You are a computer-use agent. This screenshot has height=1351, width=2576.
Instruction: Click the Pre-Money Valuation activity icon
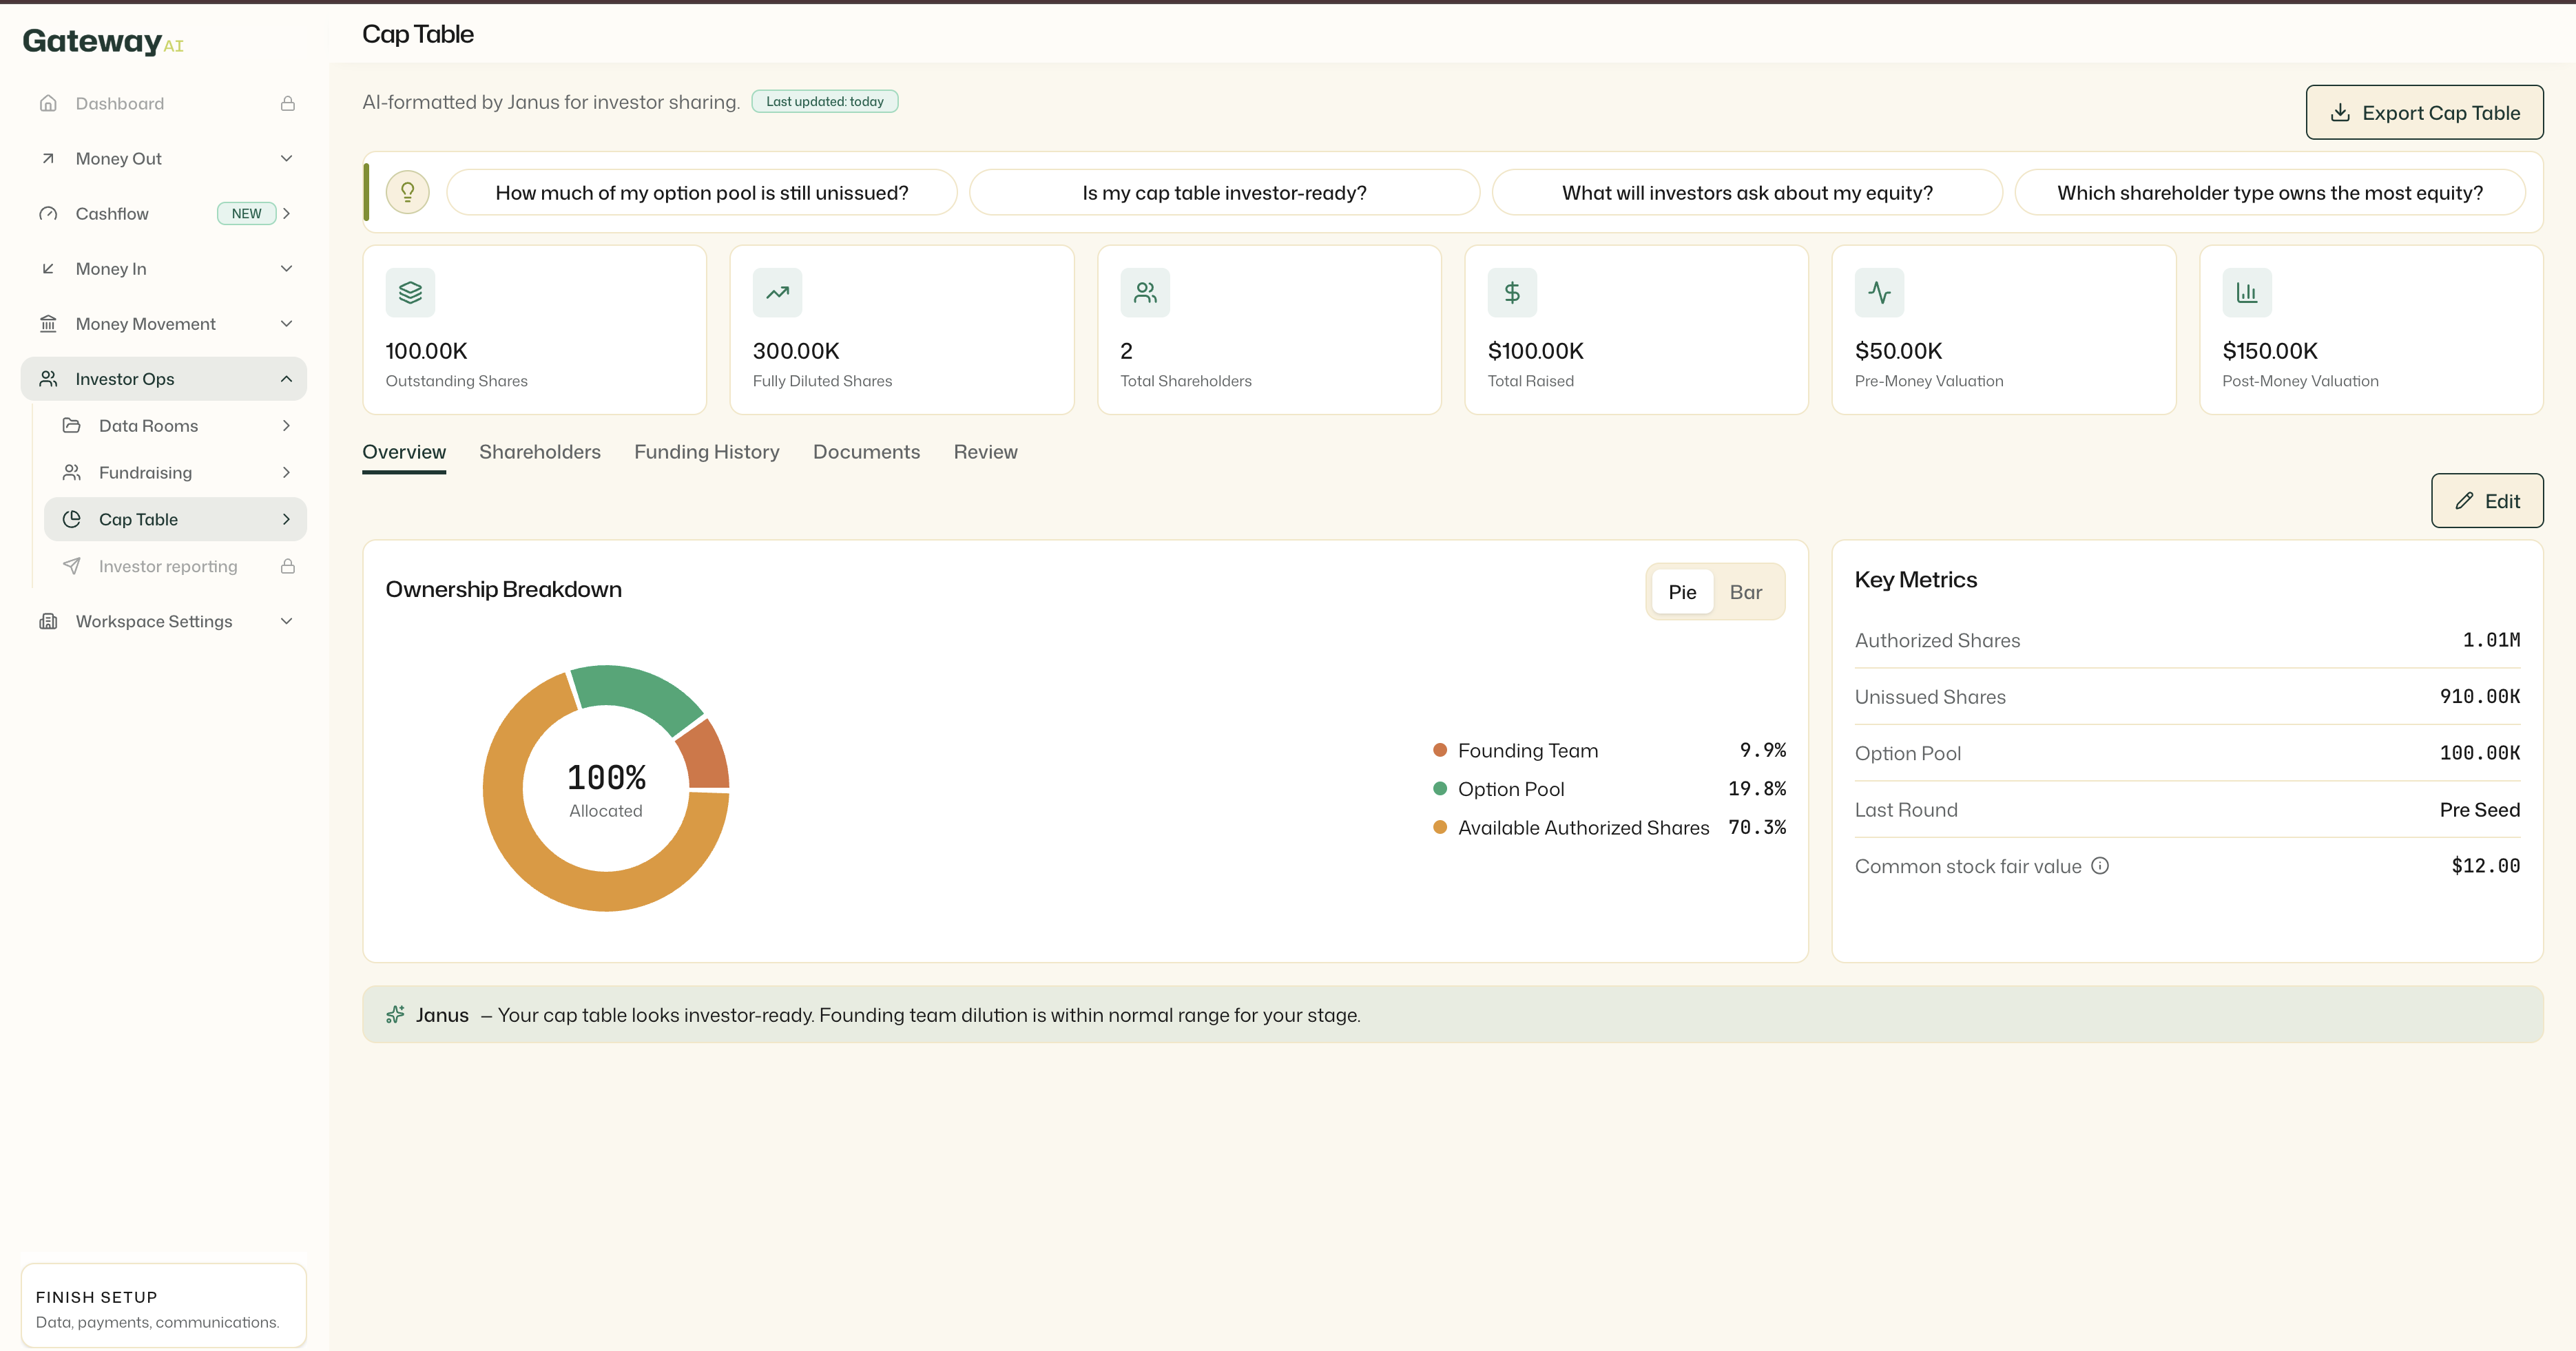pos(1880,292)
